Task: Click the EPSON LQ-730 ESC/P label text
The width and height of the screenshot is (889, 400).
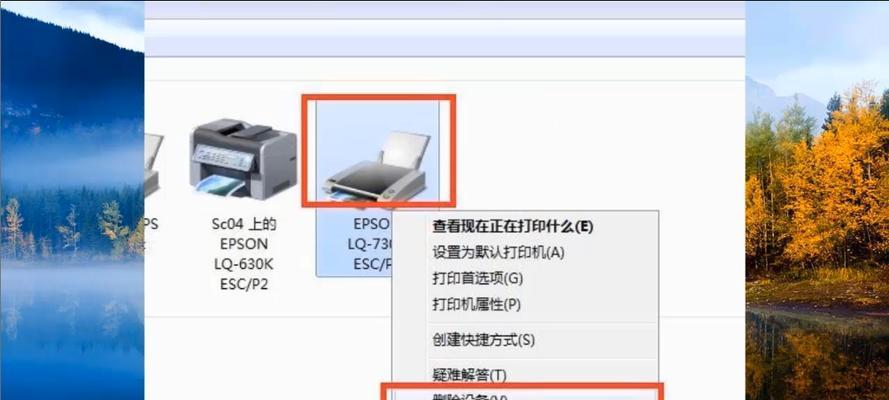Action: coord(372,244)
